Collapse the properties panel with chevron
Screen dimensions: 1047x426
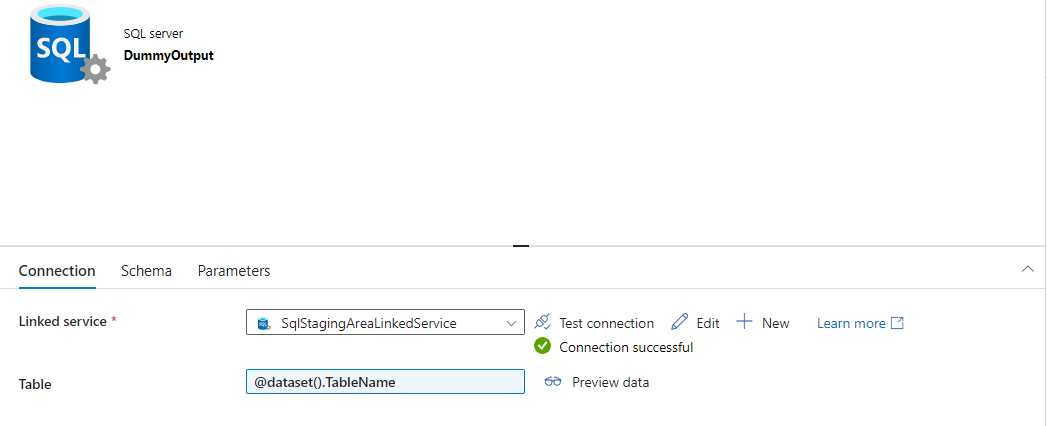pos(1028,269)
